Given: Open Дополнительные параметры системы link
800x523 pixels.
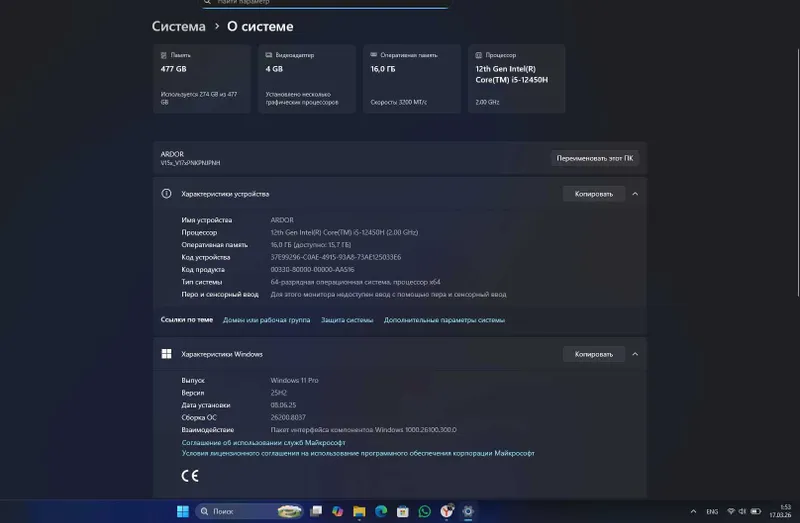Looking at the screenshot, I should coord(444,320).
